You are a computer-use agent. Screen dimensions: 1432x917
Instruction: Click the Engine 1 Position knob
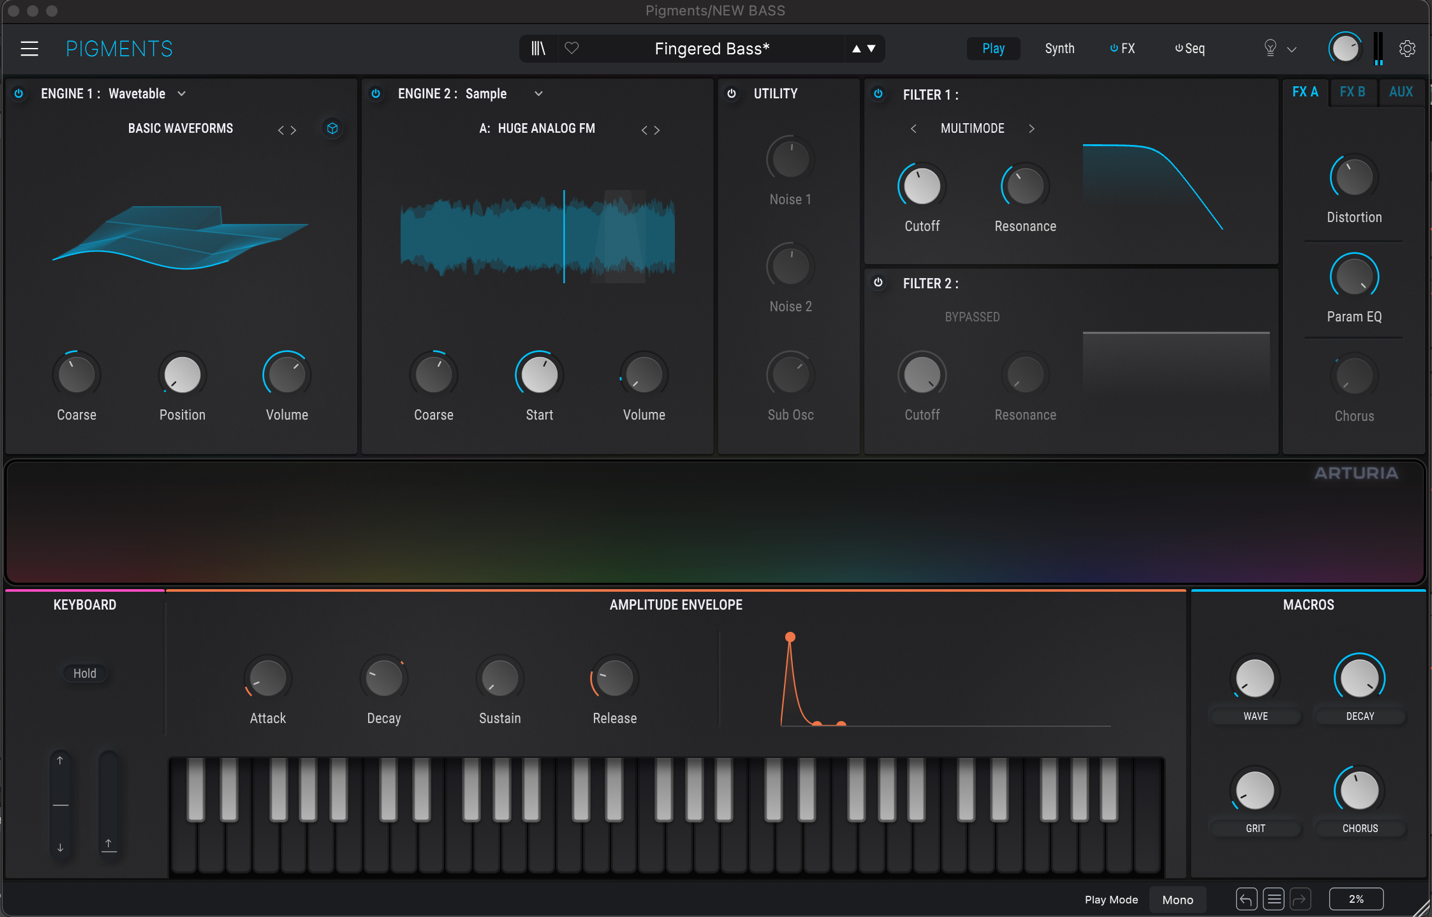tap(182, 375)
